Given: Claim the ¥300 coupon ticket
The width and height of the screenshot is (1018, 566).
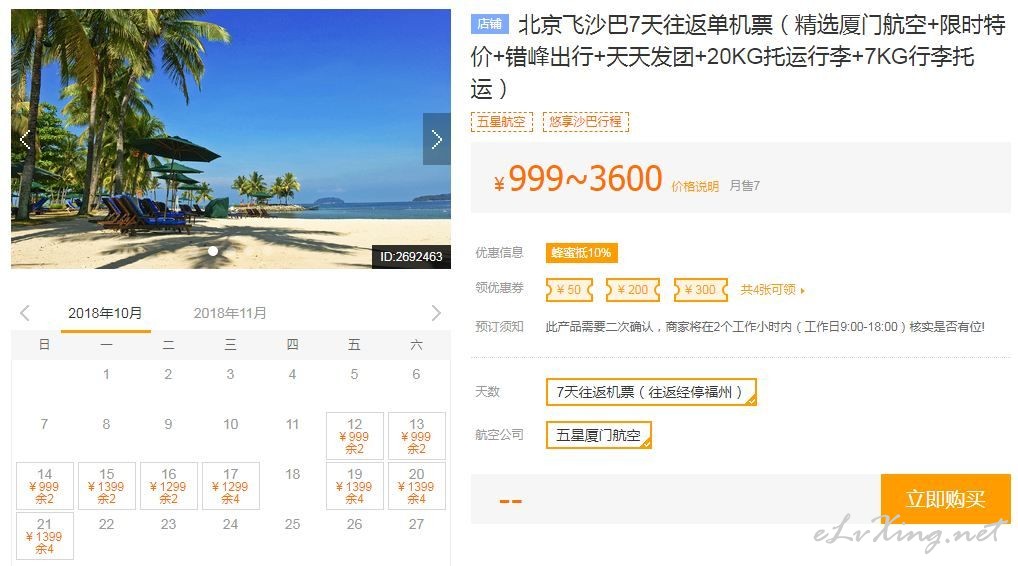Looking at the screenshot, I should 701,290.
